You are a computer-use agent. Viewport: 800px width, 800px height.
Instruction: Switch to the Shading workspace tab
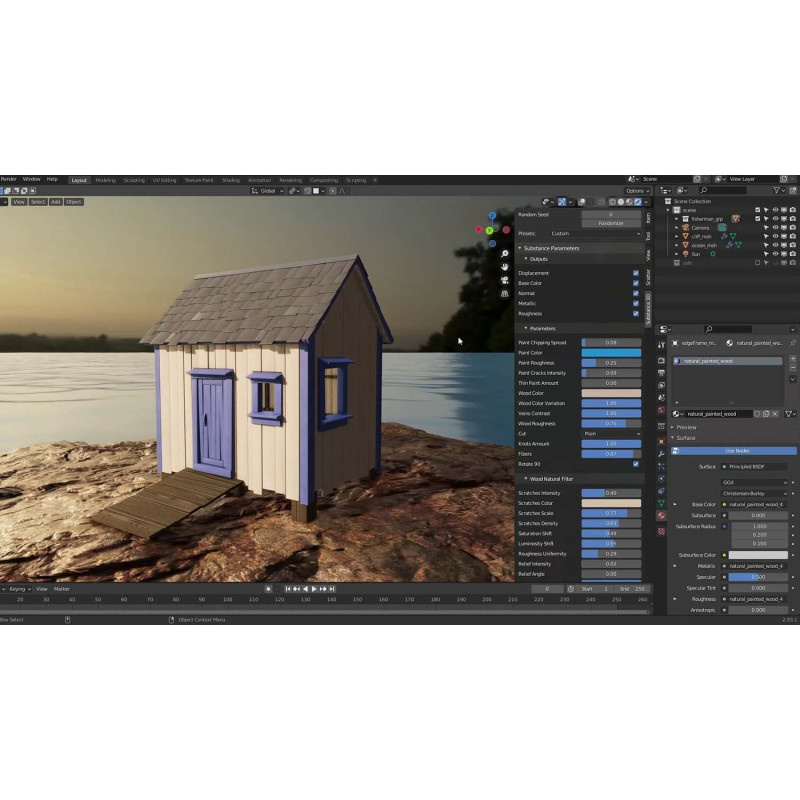(x=231, y=180)
